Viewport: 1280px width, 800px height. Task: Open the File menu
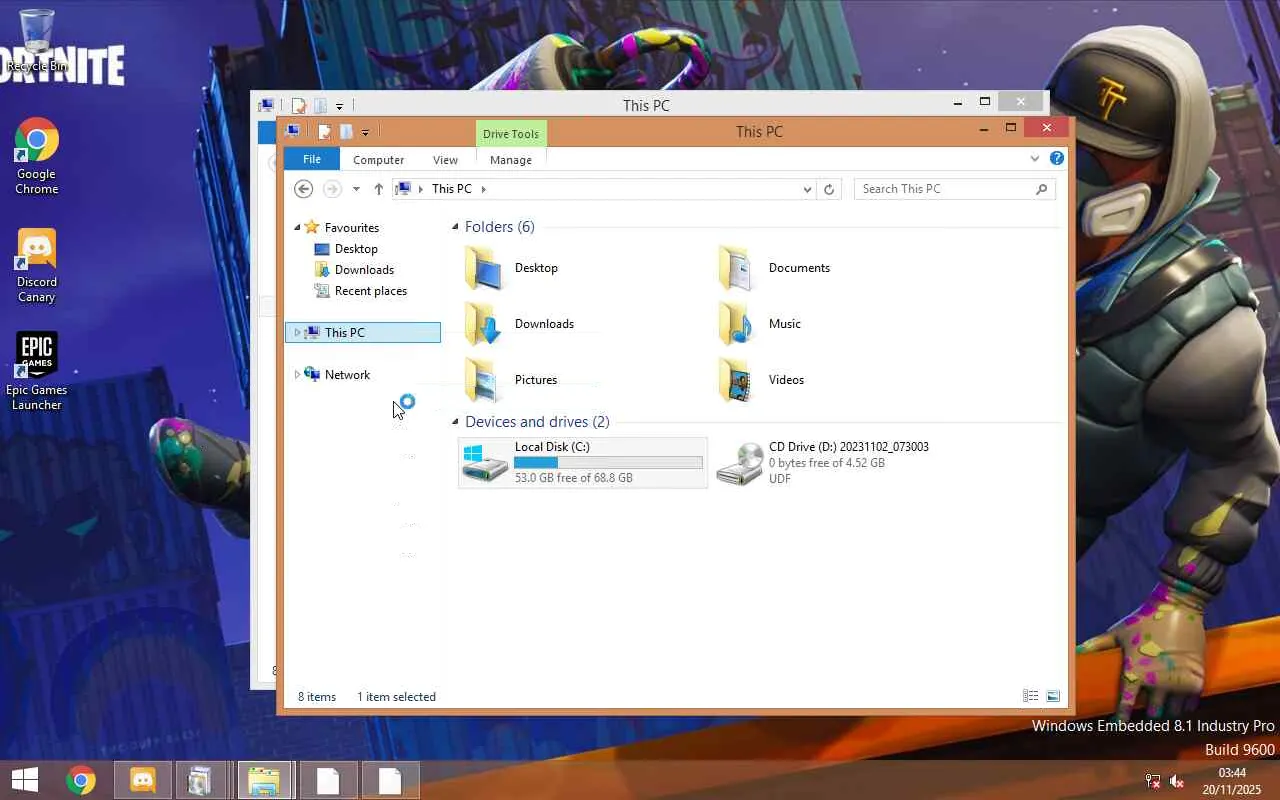[312, 159]
